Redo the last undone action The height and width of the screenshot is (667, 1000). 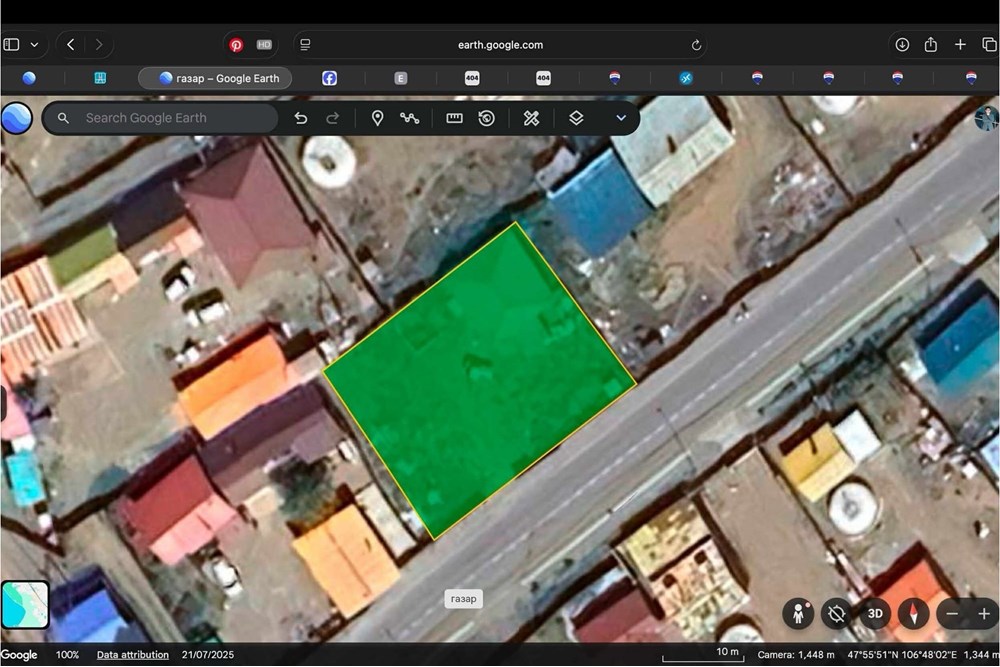pyautogui.click(x=332, y=118)
